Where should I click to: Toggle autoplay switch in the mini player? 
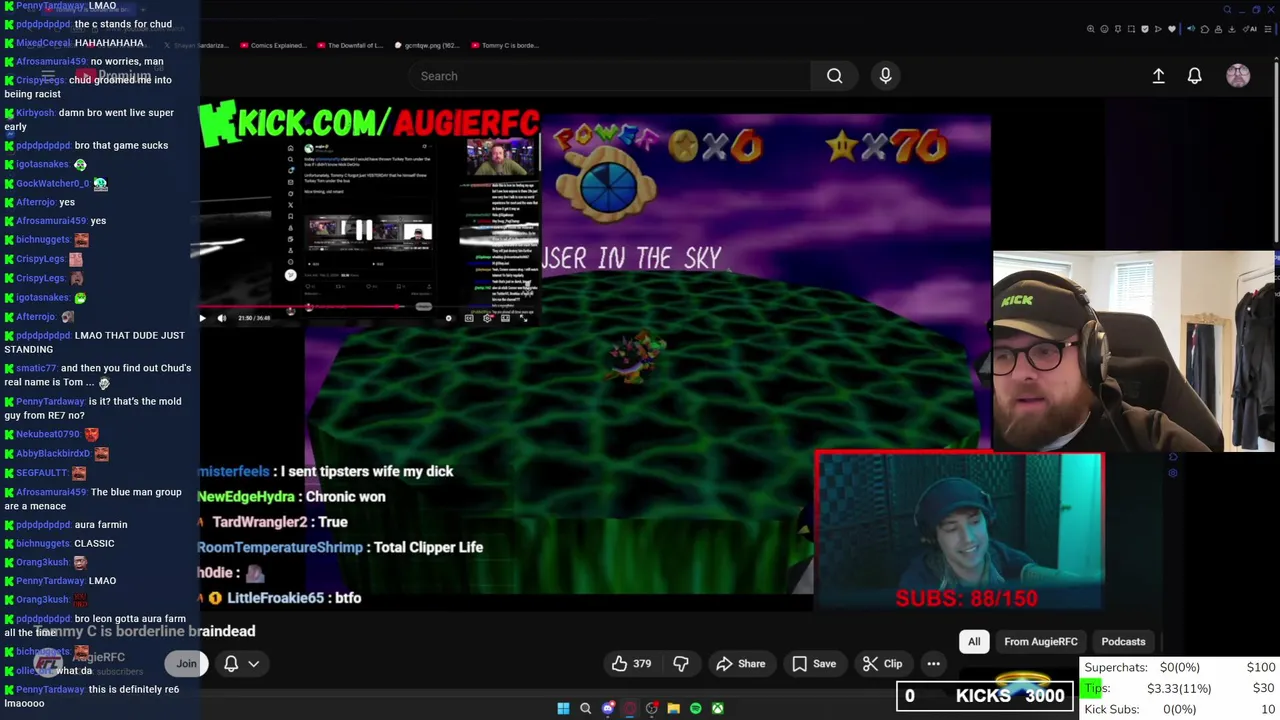point(448,318)
